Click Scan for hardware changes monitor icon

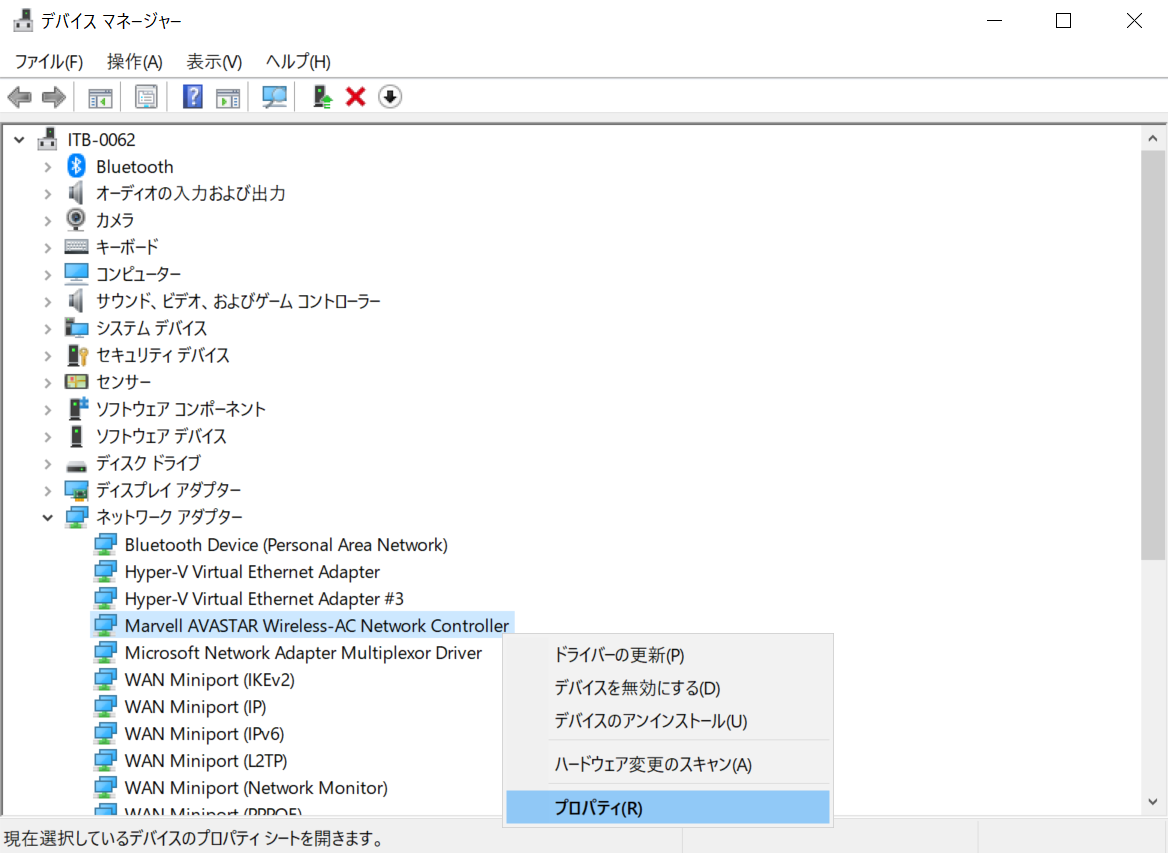274,97
